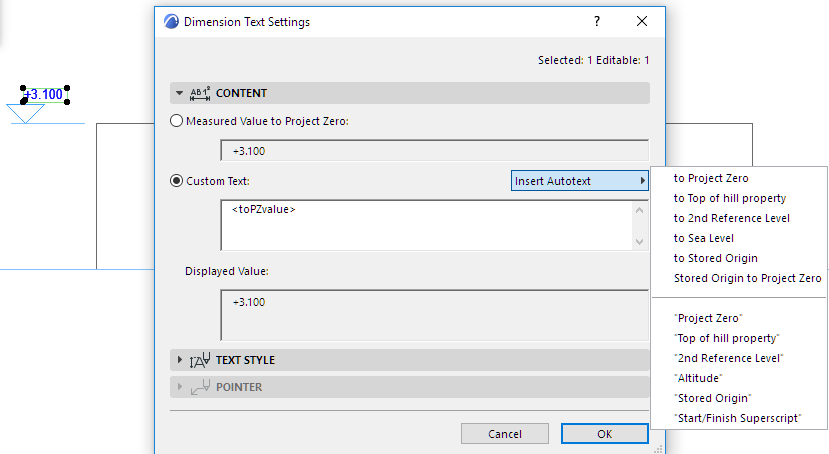
Task: Insert 'Stored Origin to Project Zero' autotext
Action: click(747, 278)
